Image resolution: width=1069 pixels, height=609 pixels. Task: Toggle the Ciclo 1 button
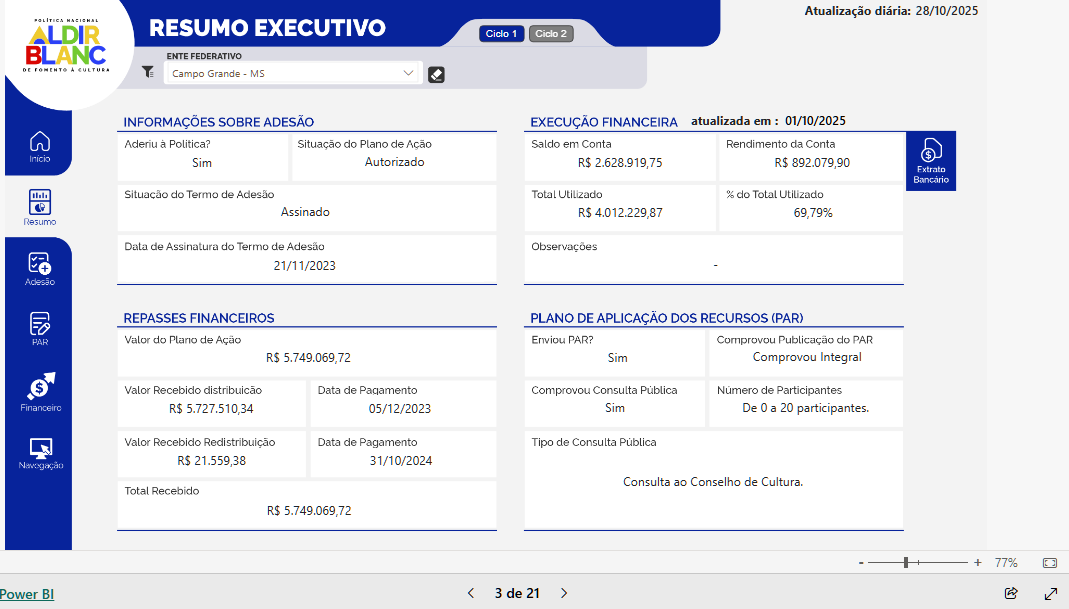click(x=501, y=34)
